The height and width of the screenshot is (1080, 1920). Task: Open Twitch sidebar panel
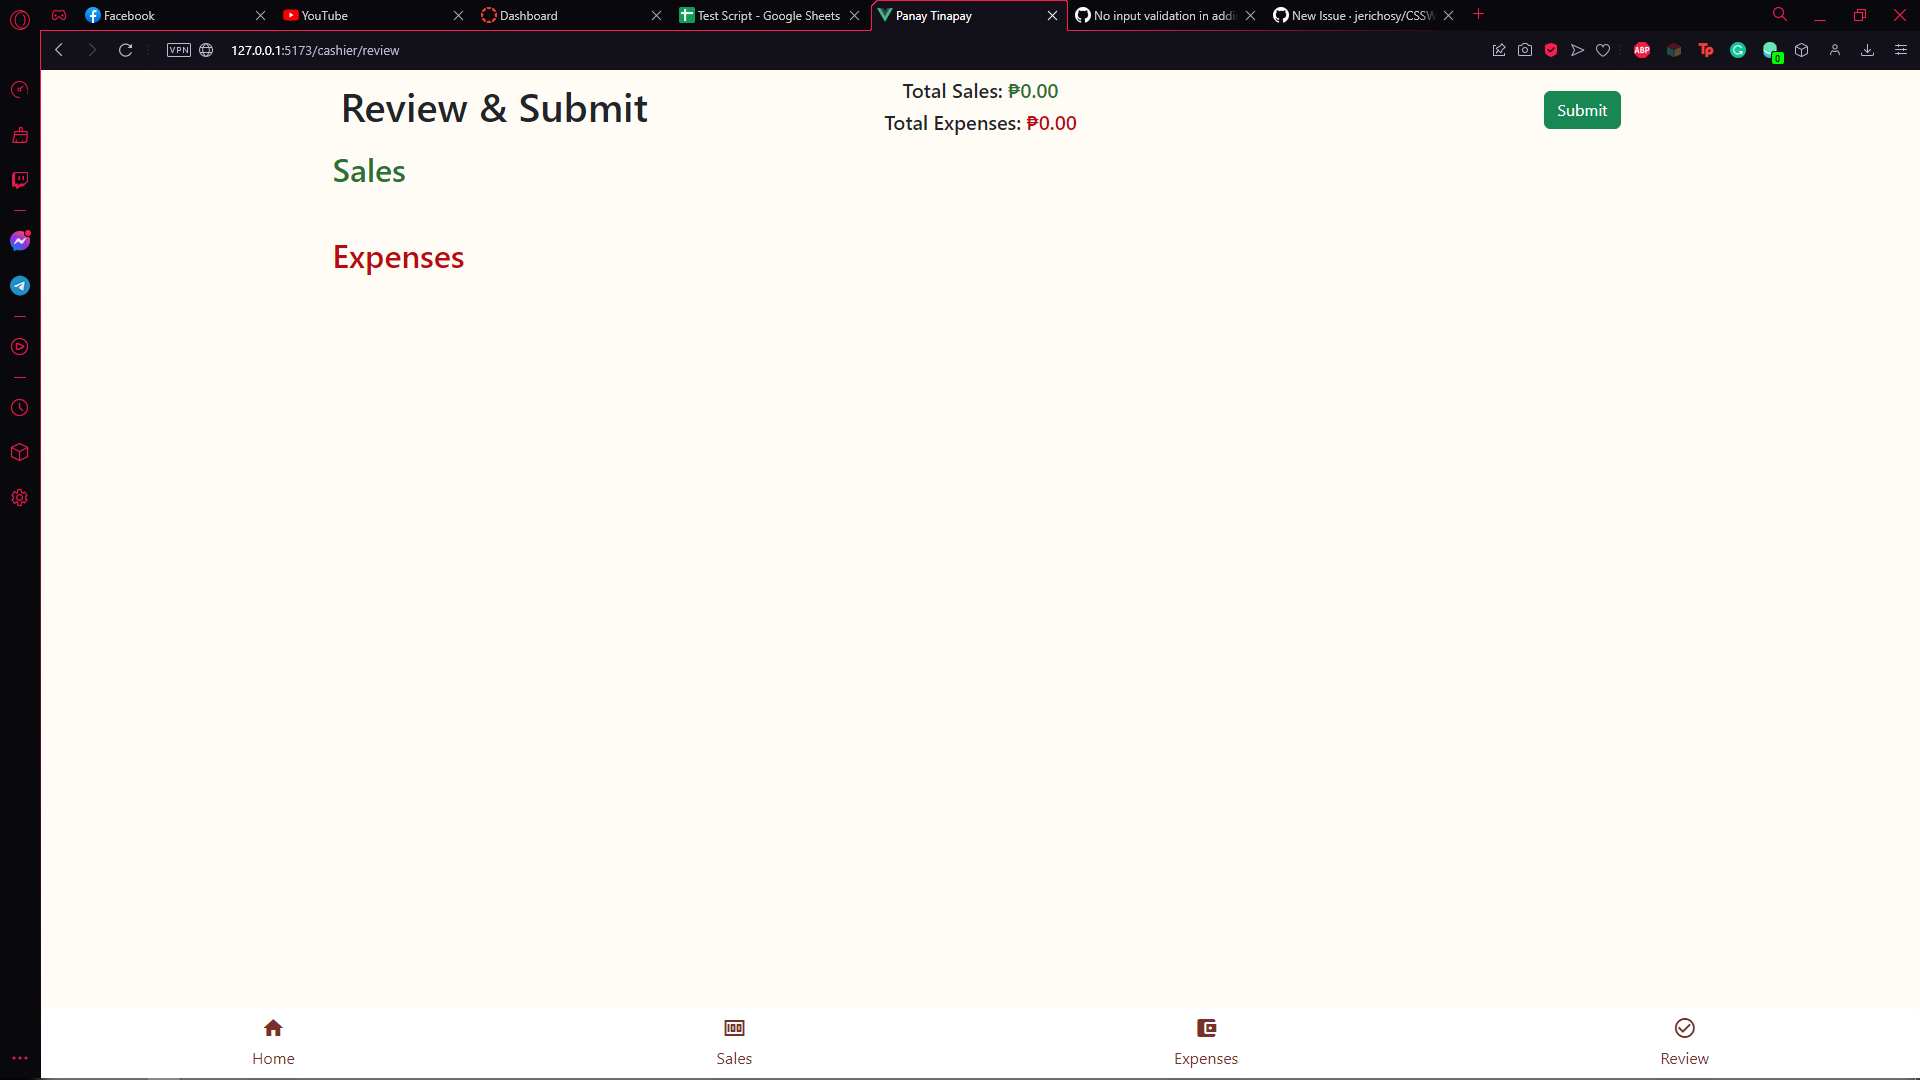point(20,180)
